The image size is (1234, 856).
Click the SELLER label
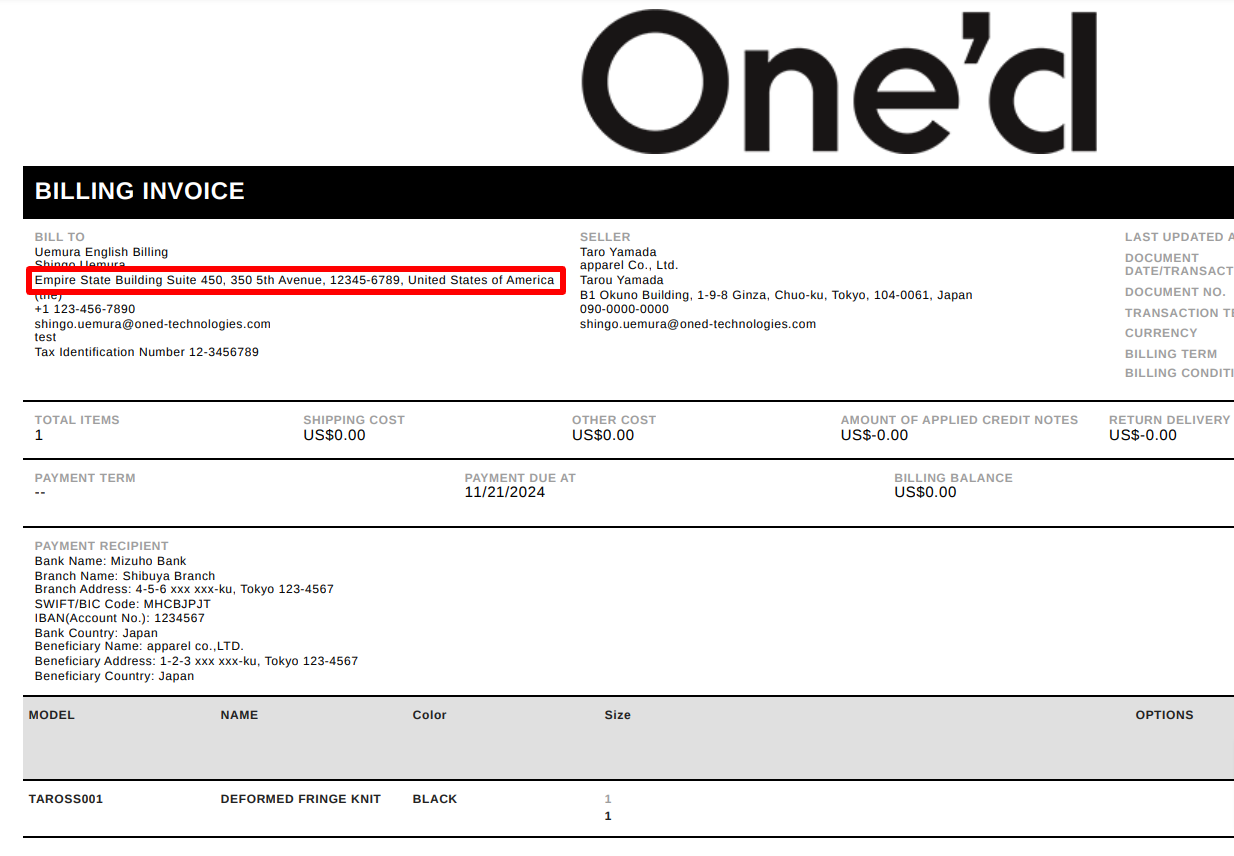point(605,237)
